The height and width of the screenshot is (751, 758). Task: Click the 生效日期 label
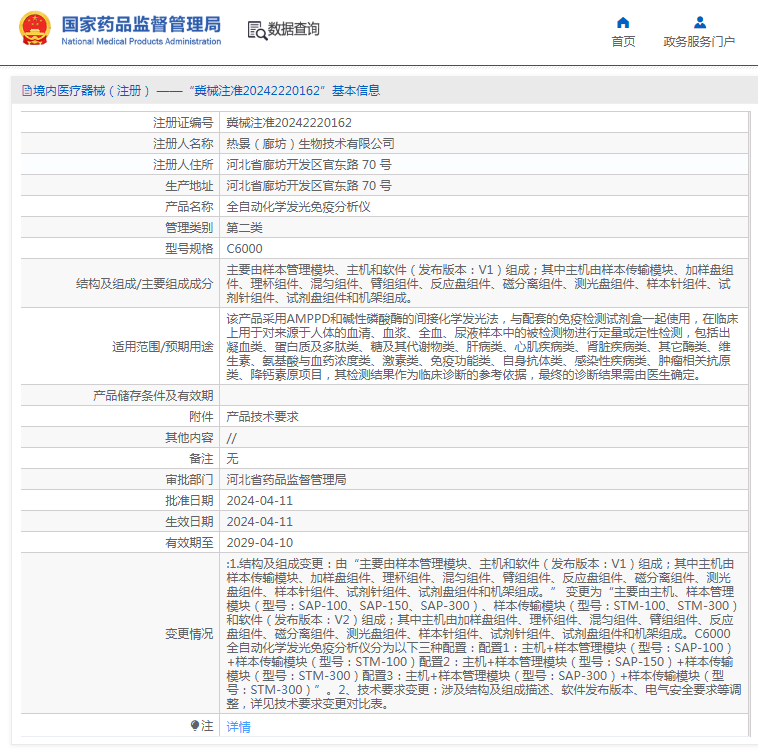[x=189, y=522]
